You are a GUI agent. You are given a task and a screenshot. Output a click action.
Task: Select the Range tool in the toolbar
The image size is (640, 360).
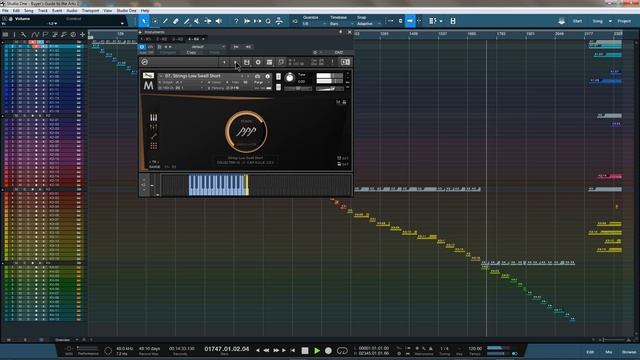point(155,21)
